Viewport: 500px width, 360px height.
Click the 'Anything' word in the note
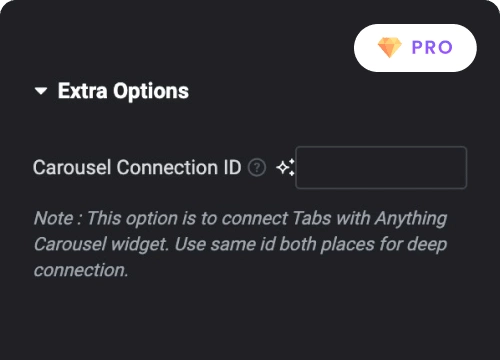(411, 219)
